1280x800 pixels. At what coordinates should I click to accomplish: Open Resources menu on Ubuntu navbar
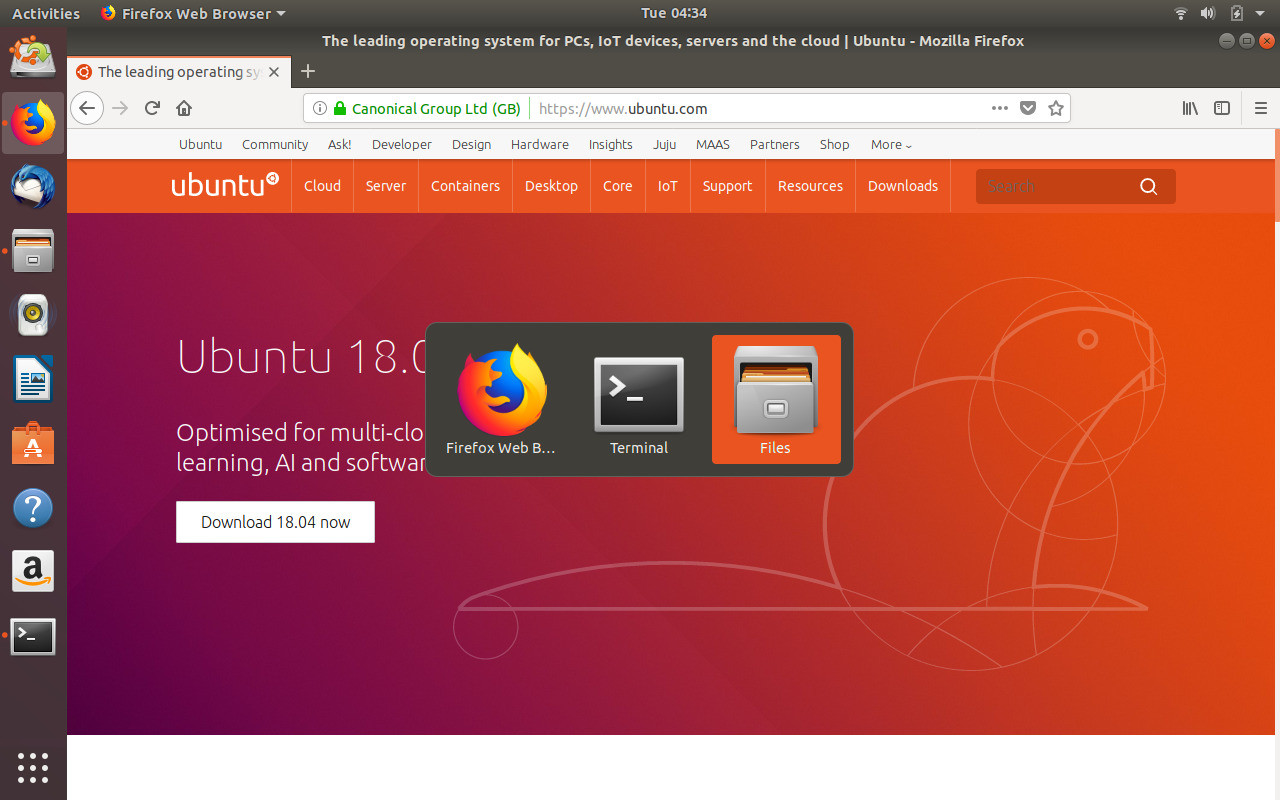[810, 186]
